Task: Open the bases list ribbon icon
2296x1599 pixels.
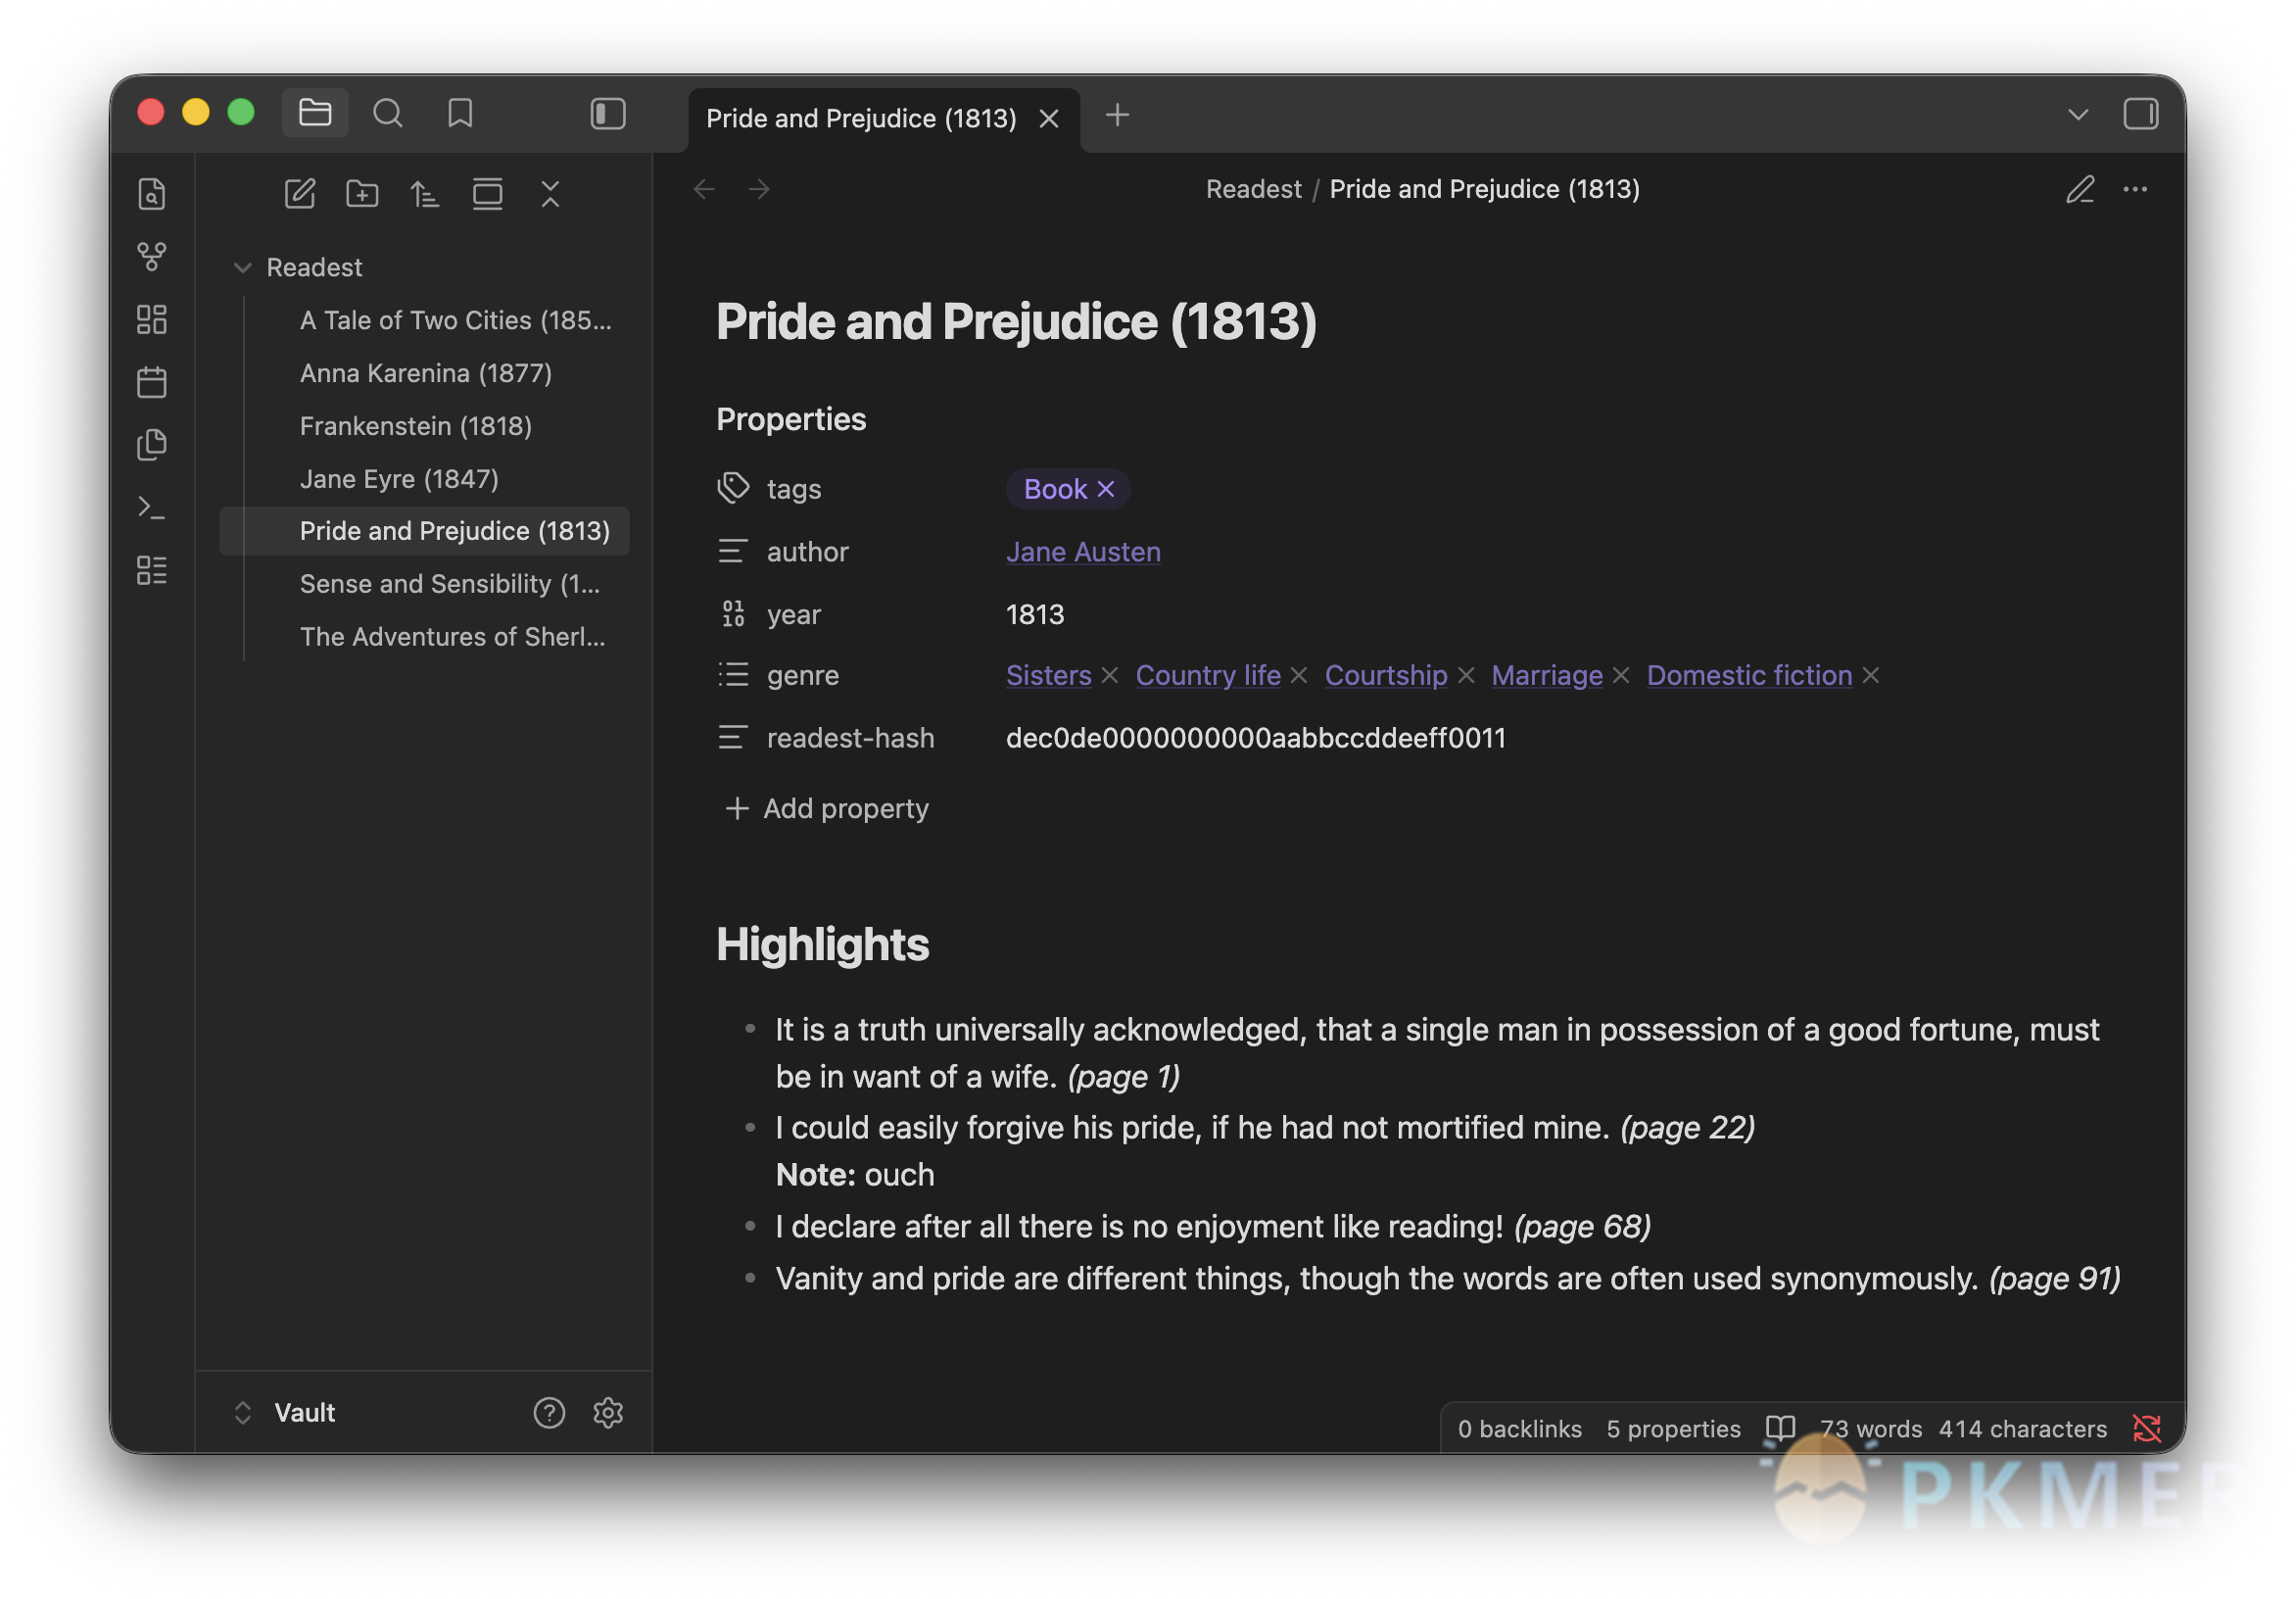Action: coord(152,571)
